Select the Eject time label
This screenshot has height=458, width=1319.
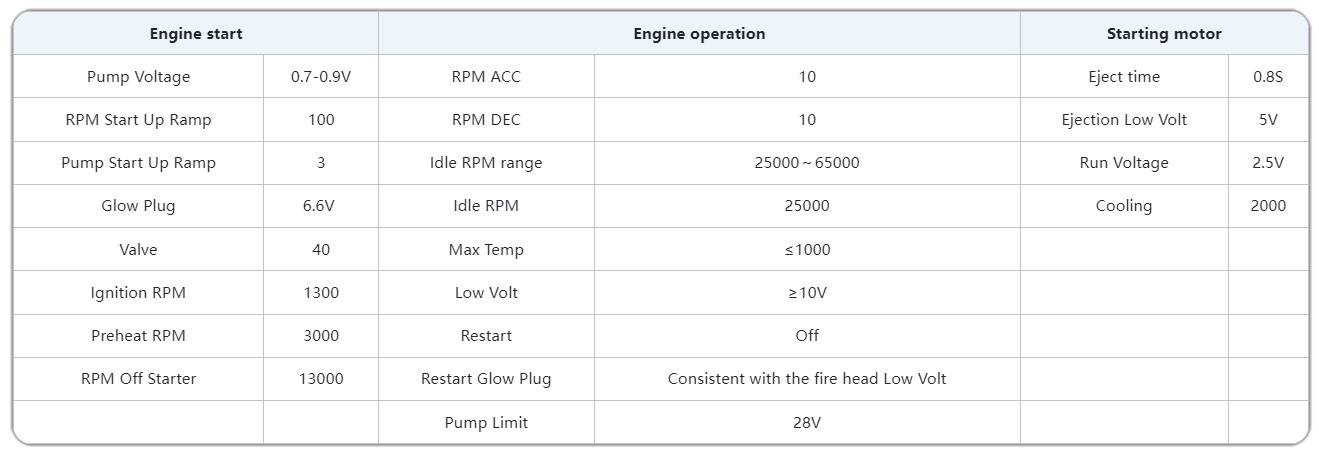1124,77
